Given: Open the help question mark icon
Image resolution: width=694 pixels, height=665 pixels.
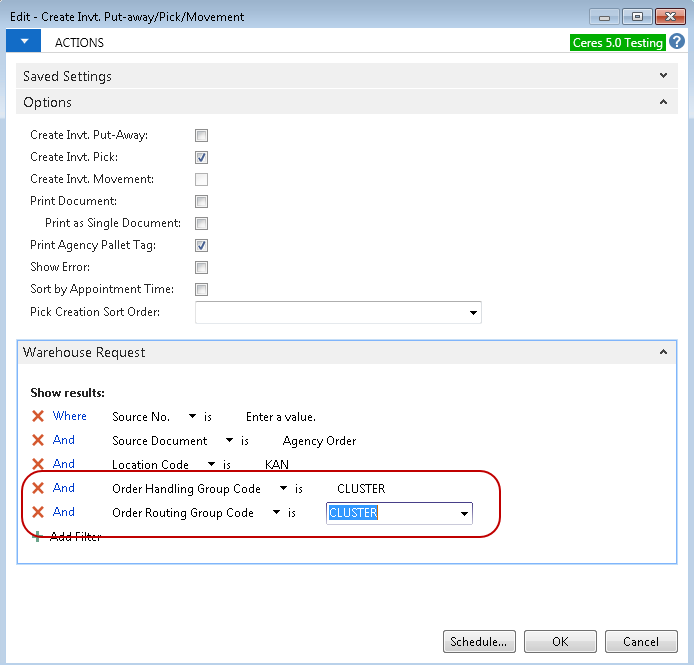Looking at the screenshot, I should 677,42.
